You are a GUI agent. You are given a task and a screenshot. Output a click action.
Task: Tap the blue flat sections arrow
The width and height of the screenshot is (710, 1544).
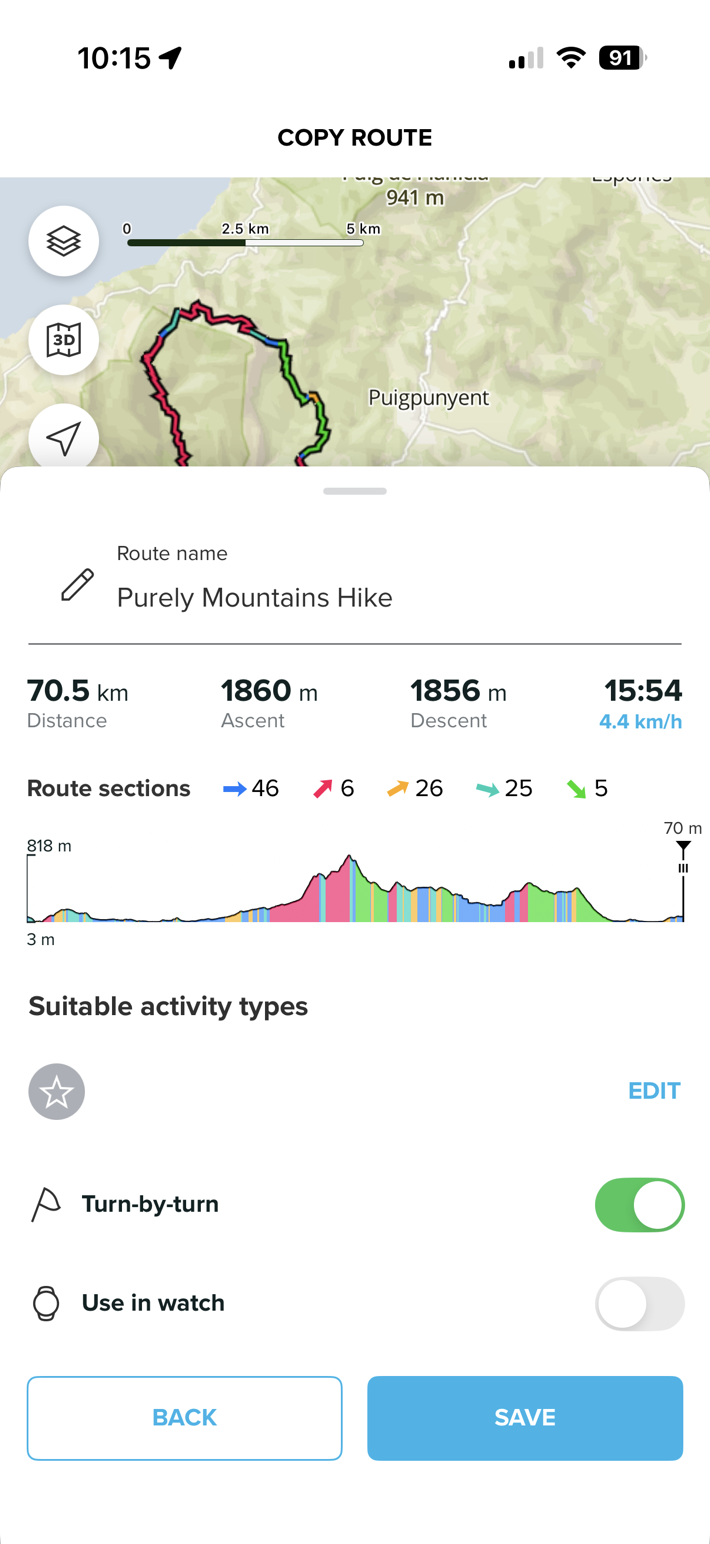click(234, 789)
